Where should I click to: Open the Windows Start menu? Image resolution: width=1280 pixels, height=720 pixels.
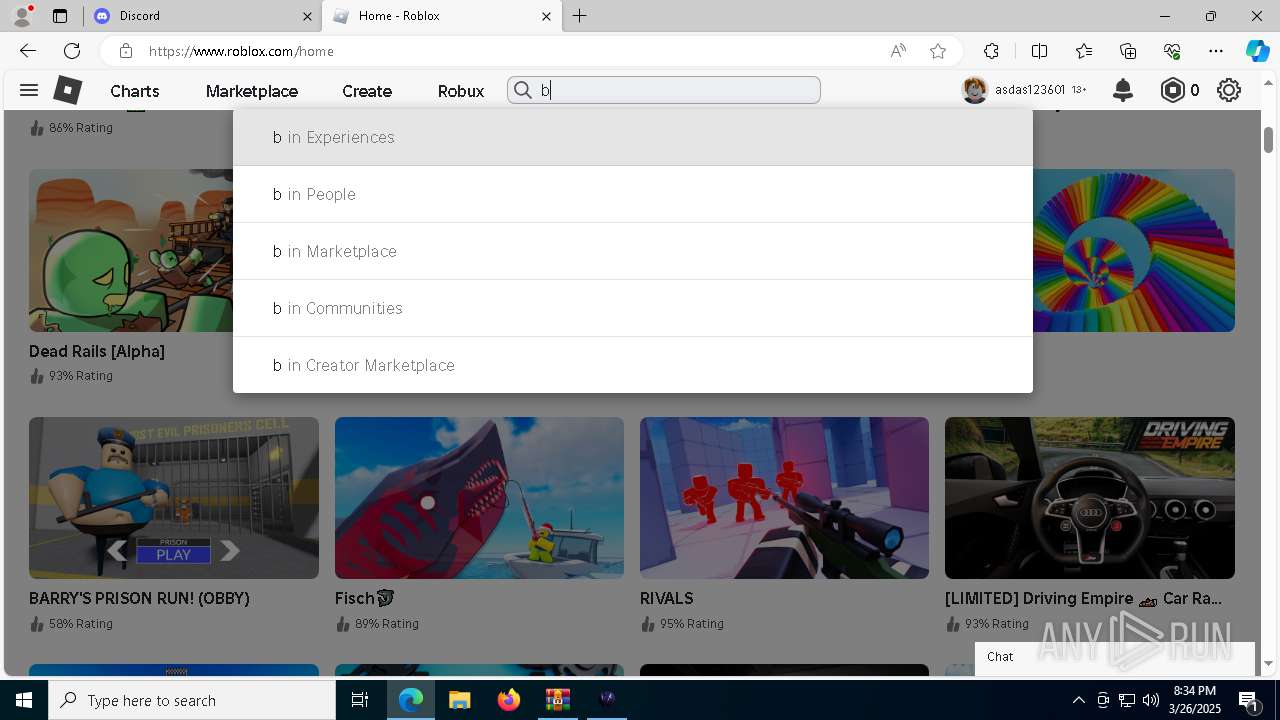[24, 700]
